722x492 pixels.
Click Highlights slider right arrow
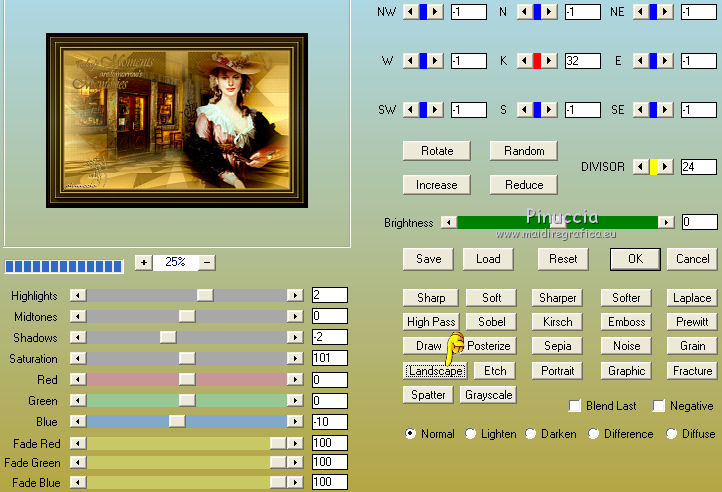(295, 295)
